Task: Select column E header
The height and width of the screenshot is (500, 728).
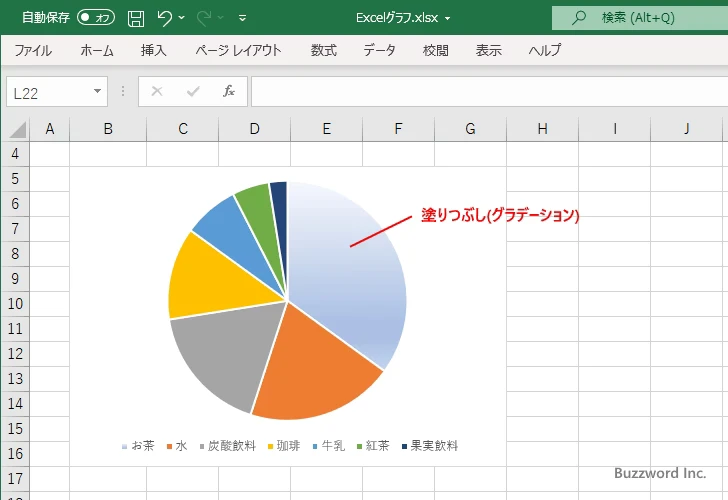Action: pos(326,129)
